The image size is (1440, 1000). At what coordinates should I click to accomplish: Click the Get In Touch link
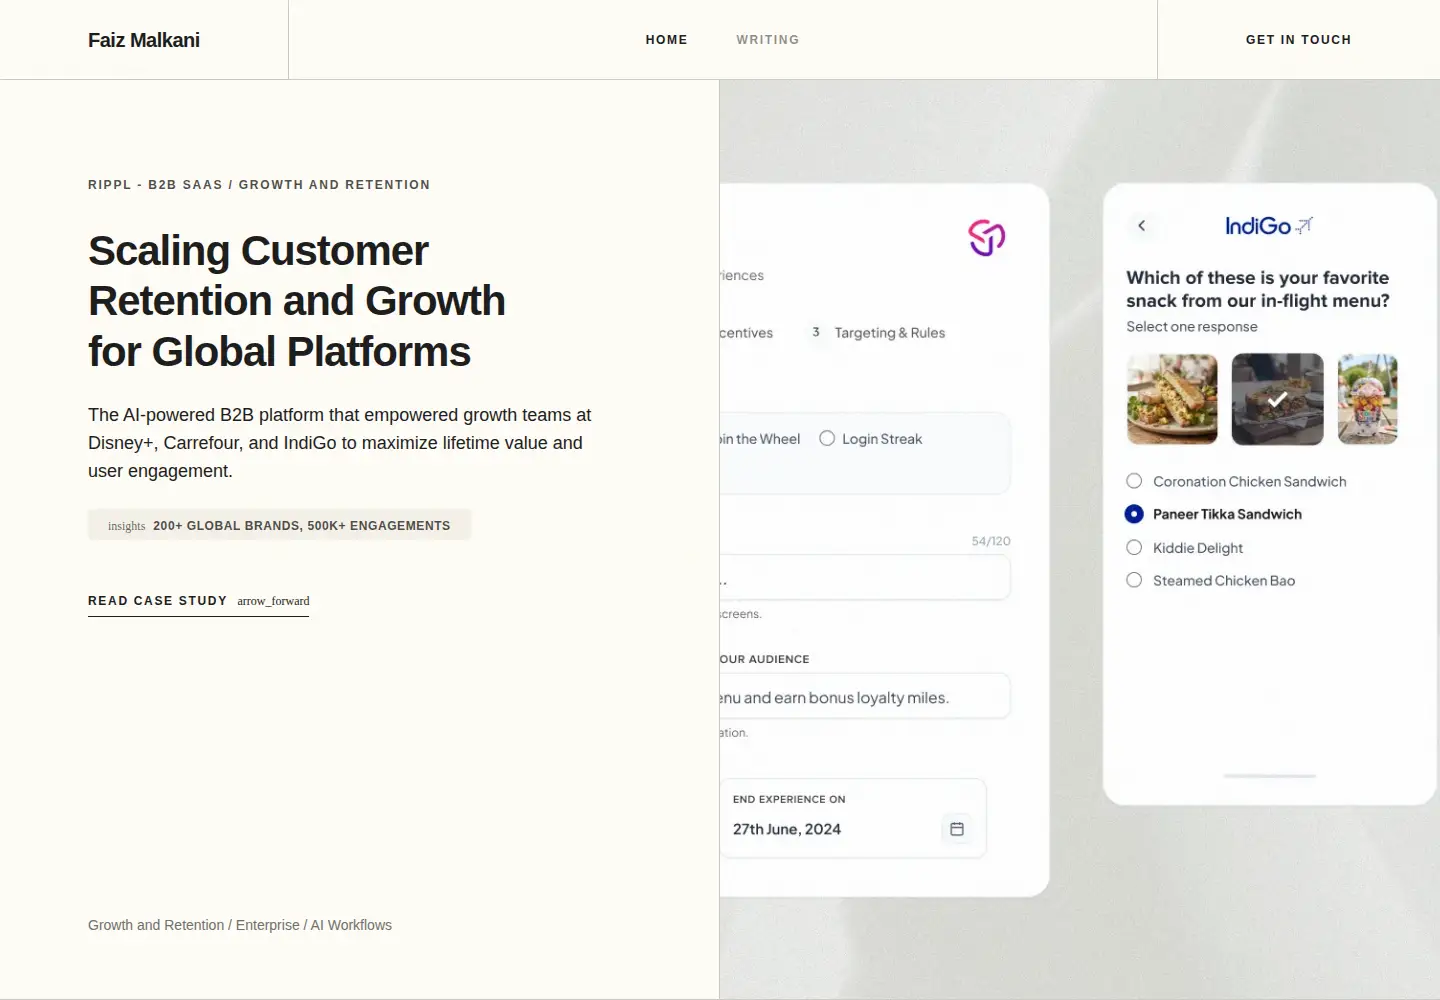point(1298,40)
